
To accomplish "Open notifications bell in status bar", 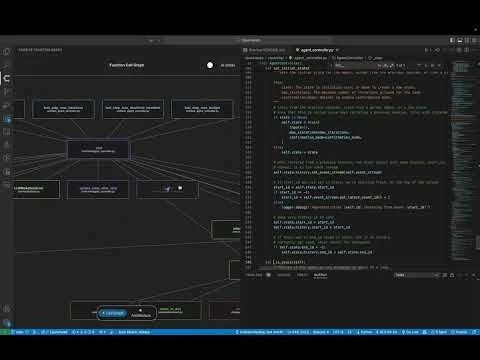I will pyautogui.click(x=475, y=332).
